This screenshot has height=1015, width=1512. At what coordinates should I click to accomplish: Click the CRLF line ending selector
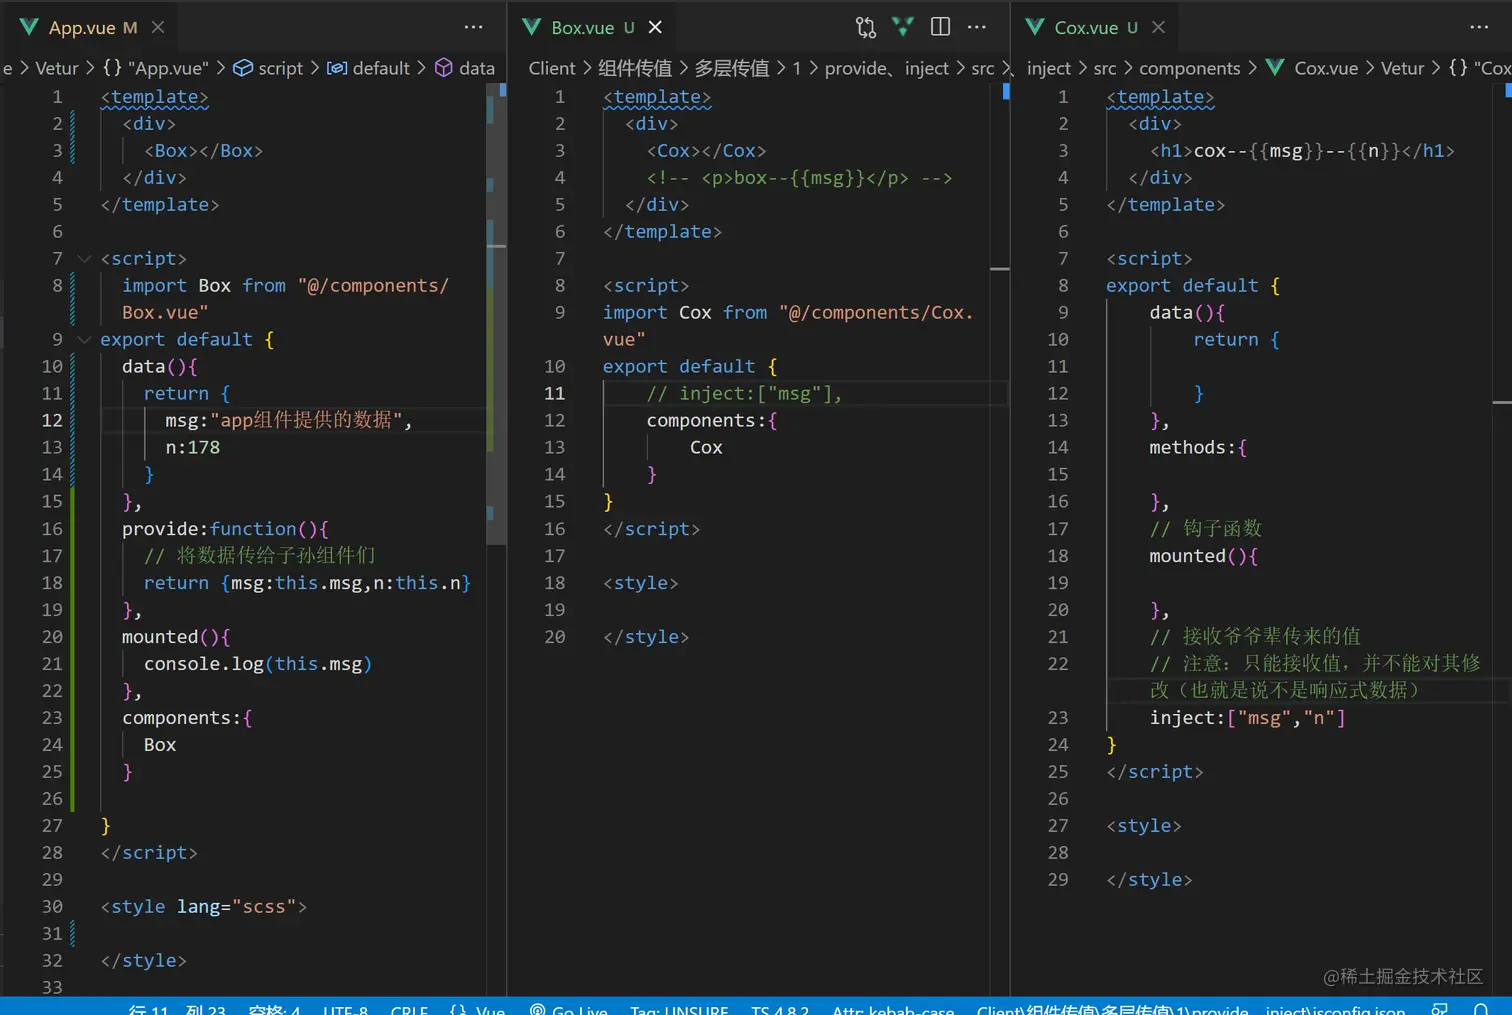pyautogui.click(x=409, y=1009)
